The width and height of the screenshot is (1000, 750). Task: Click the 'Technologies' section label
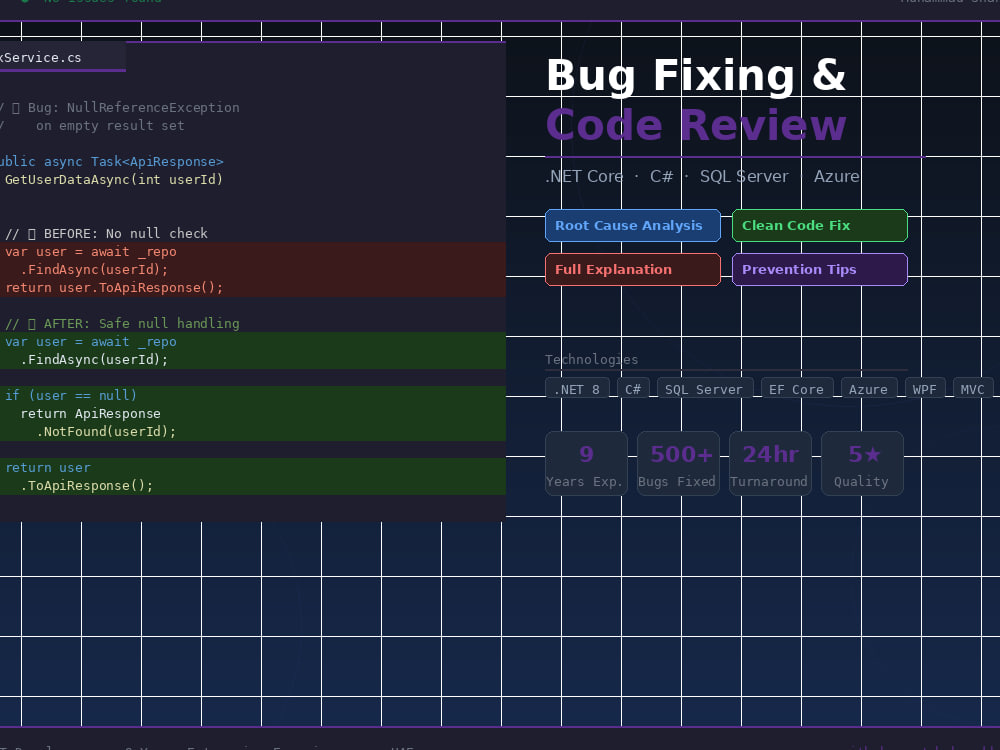(591, 360)
